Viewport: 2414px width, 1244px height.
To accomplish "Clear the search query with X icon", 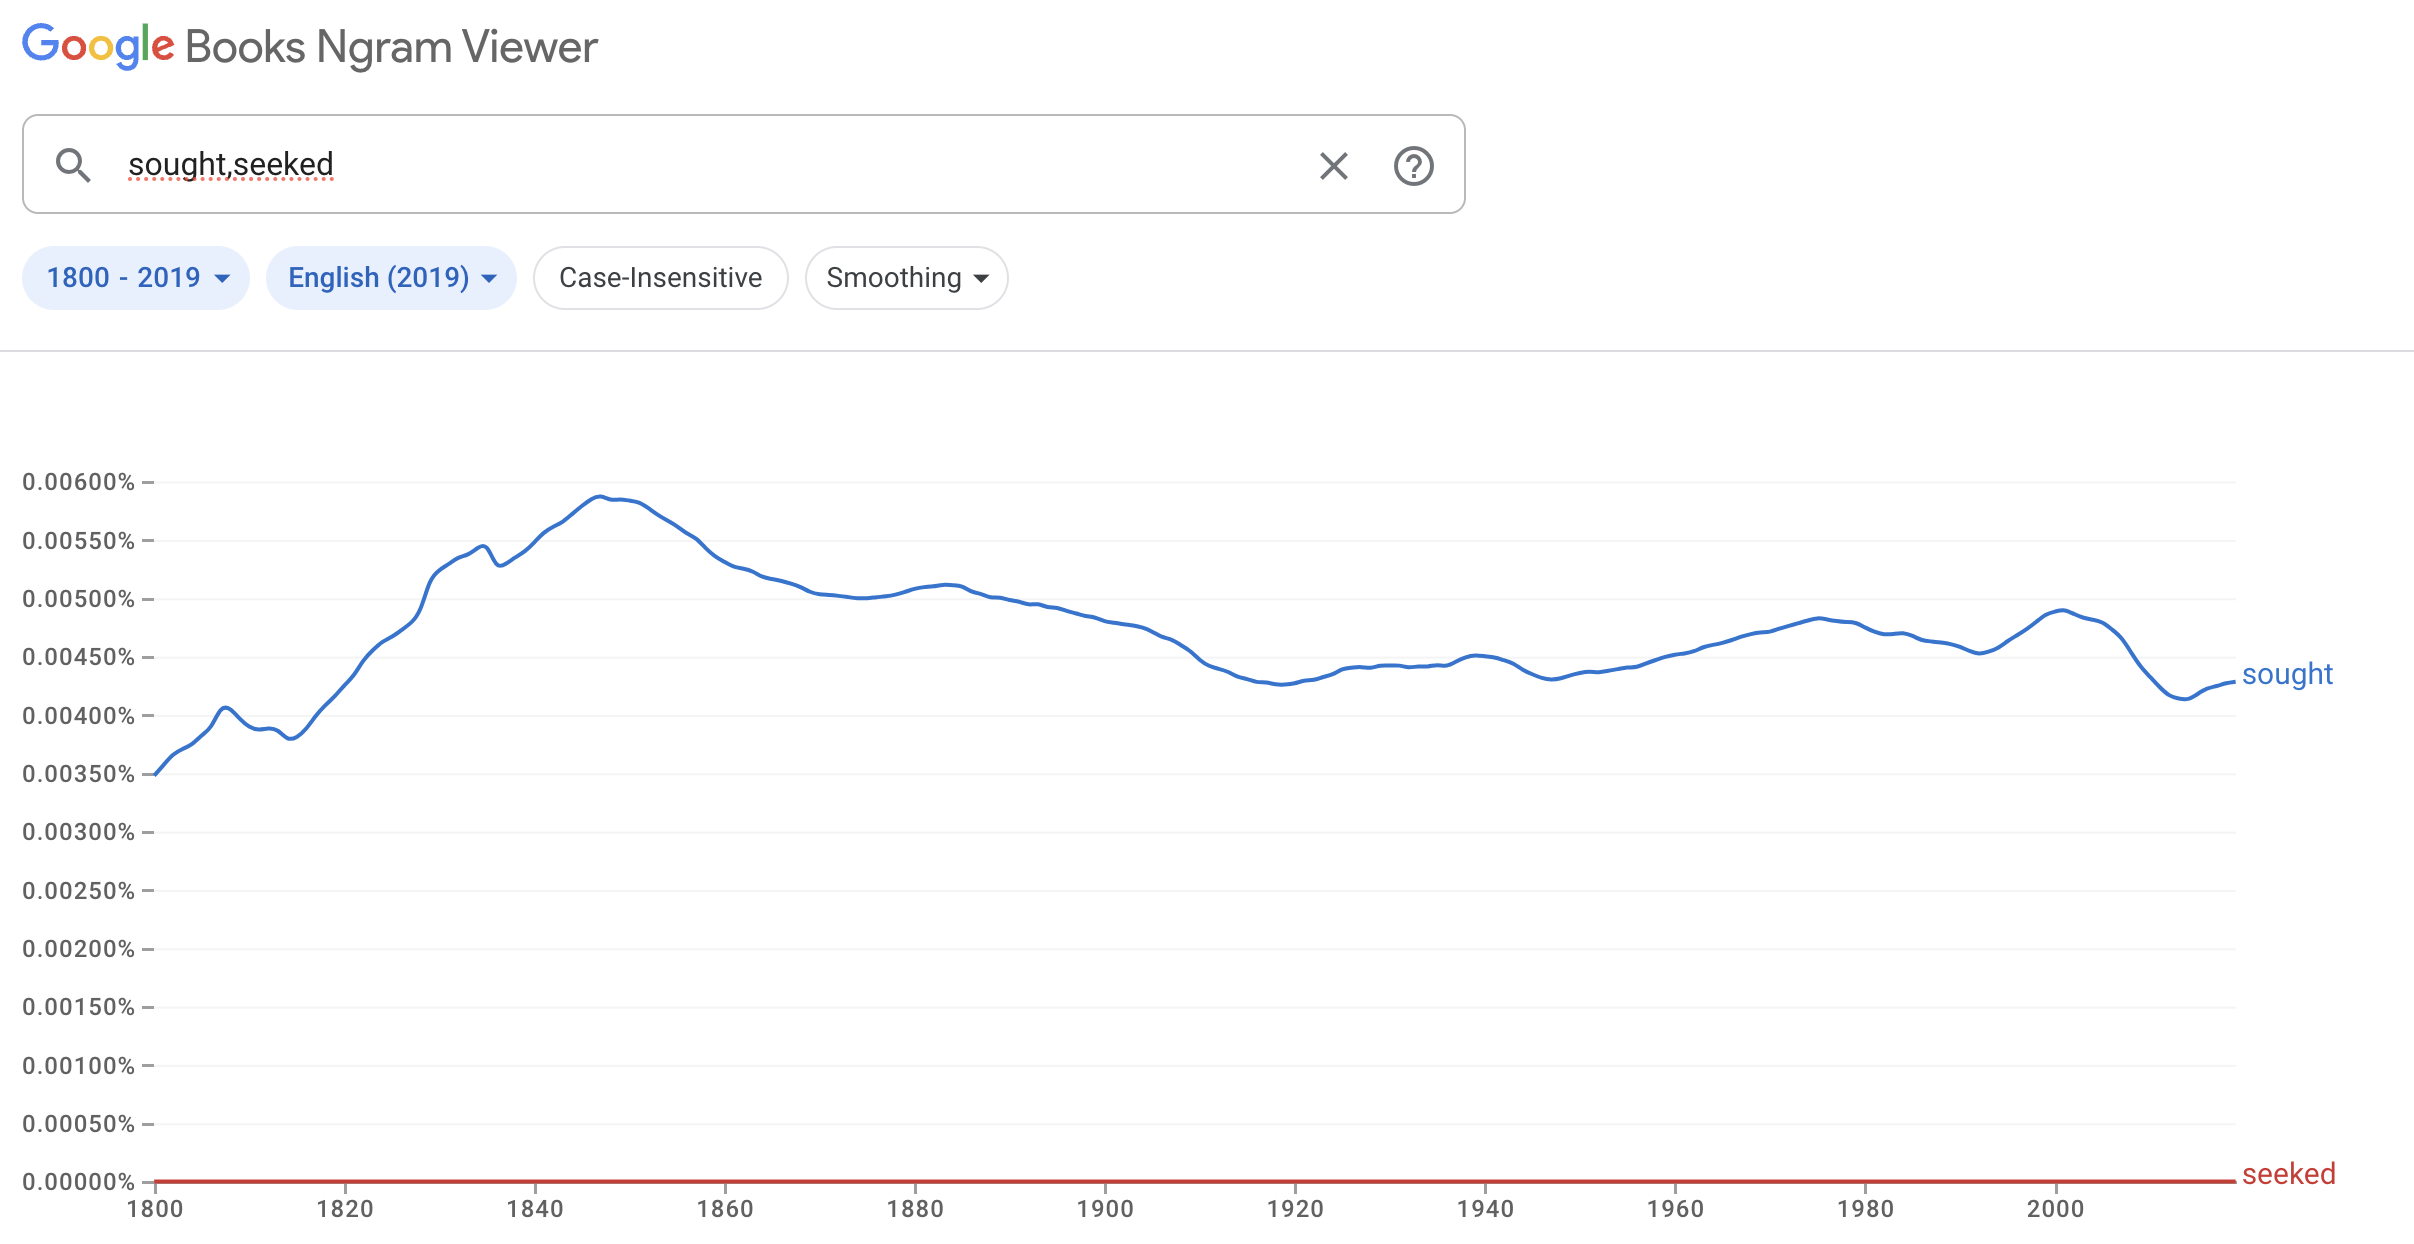I will tap(1333, 166).
